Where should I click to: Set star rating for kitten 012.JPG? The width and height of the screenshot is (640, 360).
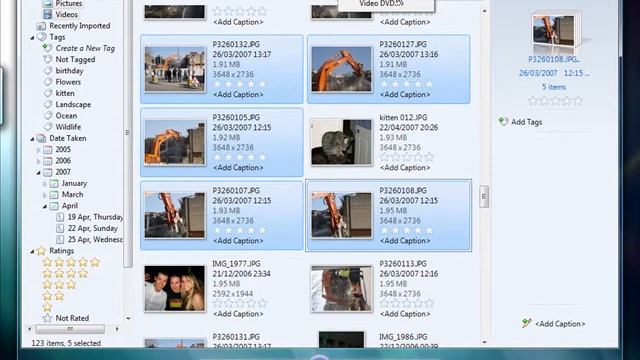[407, 157]
